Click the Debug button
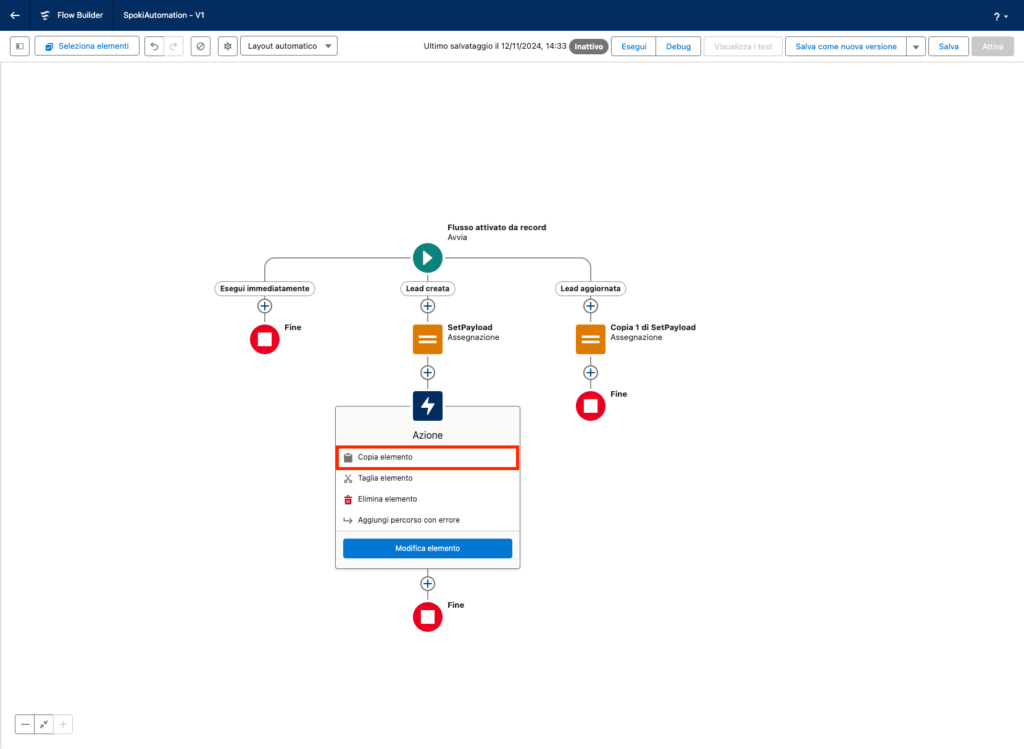Image resolution: width=1024 pixels, height=749 pixels. coord(678,46)
